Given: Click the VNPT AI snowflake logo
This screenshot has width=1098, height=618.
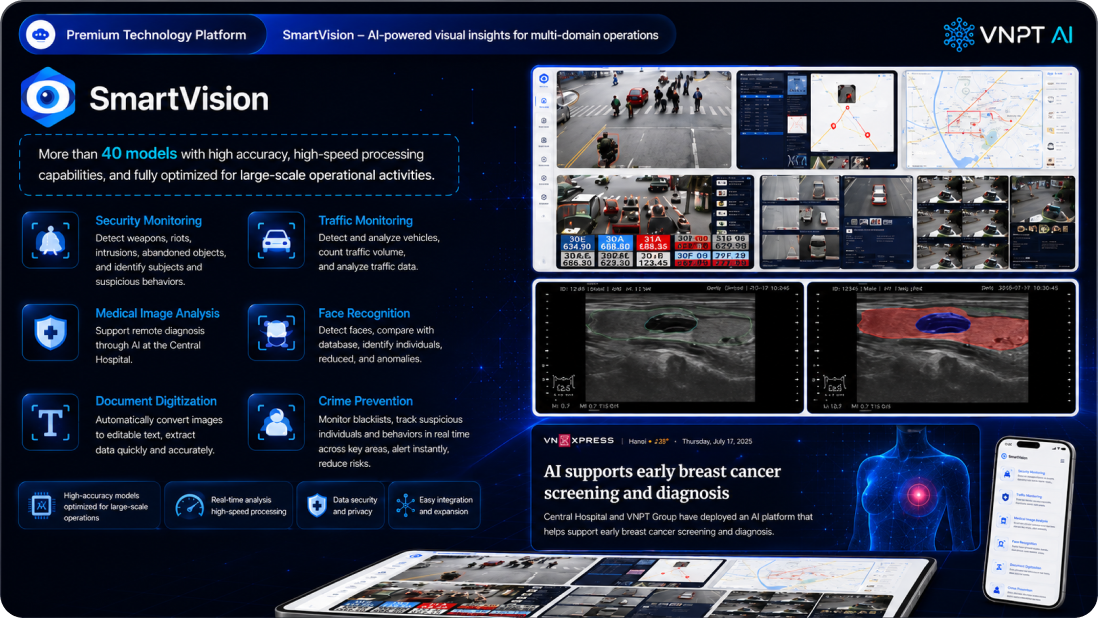Looking at the screenshot, I should (959, 34).
